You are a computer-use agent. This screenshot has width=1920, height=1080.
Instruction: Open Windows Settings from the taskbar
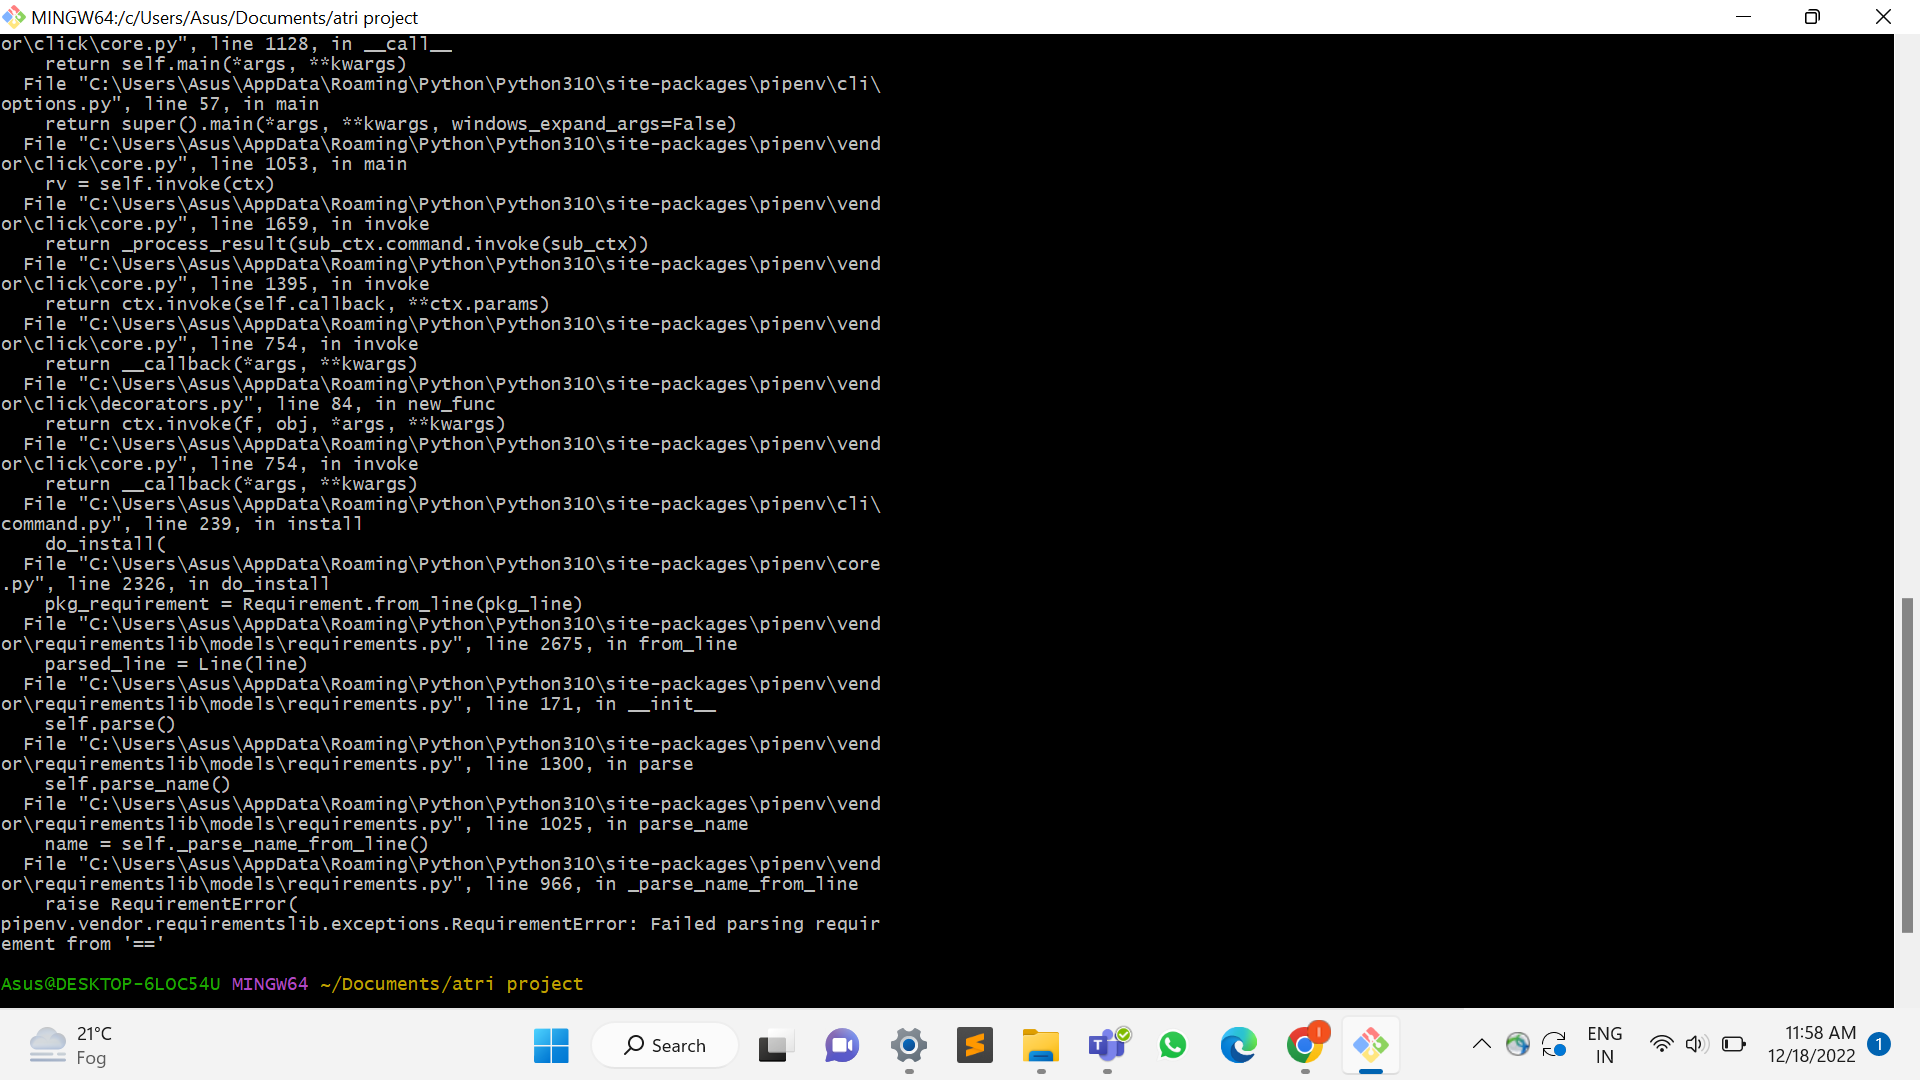908,1045
